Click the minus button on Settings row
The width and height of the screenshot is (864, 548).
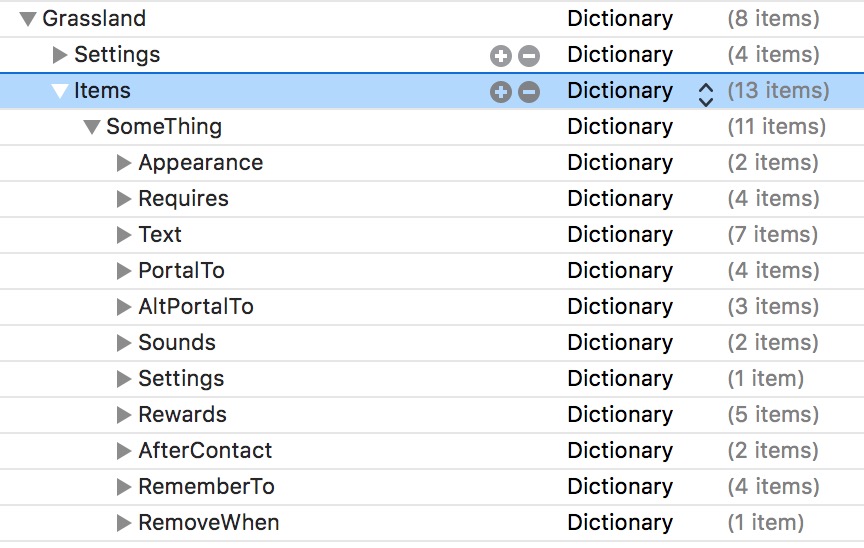529,56
